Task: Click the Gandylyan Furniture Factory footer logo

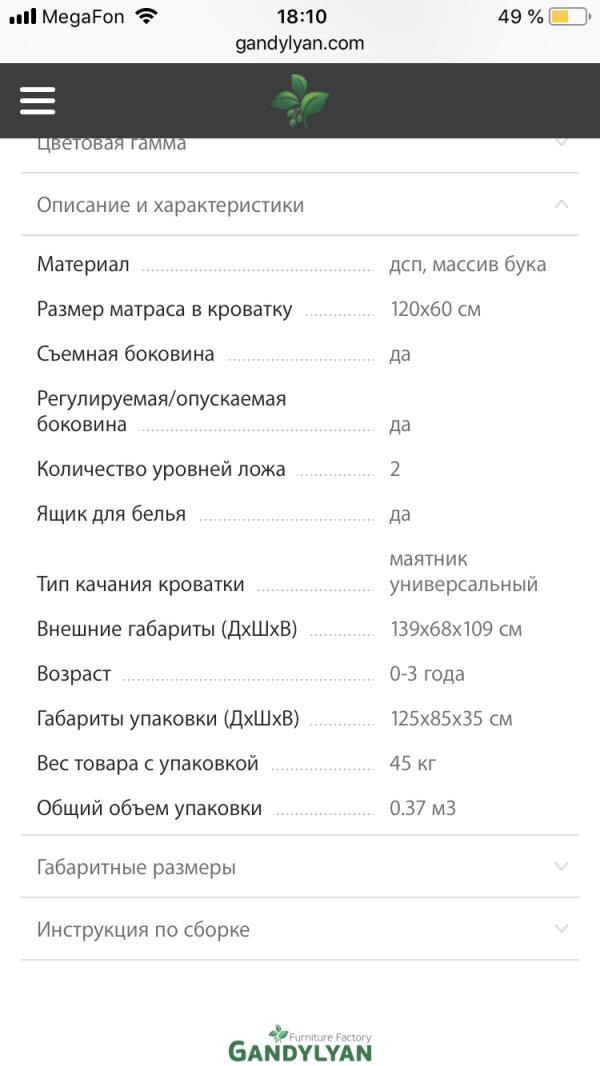Action: (300, 1043)
